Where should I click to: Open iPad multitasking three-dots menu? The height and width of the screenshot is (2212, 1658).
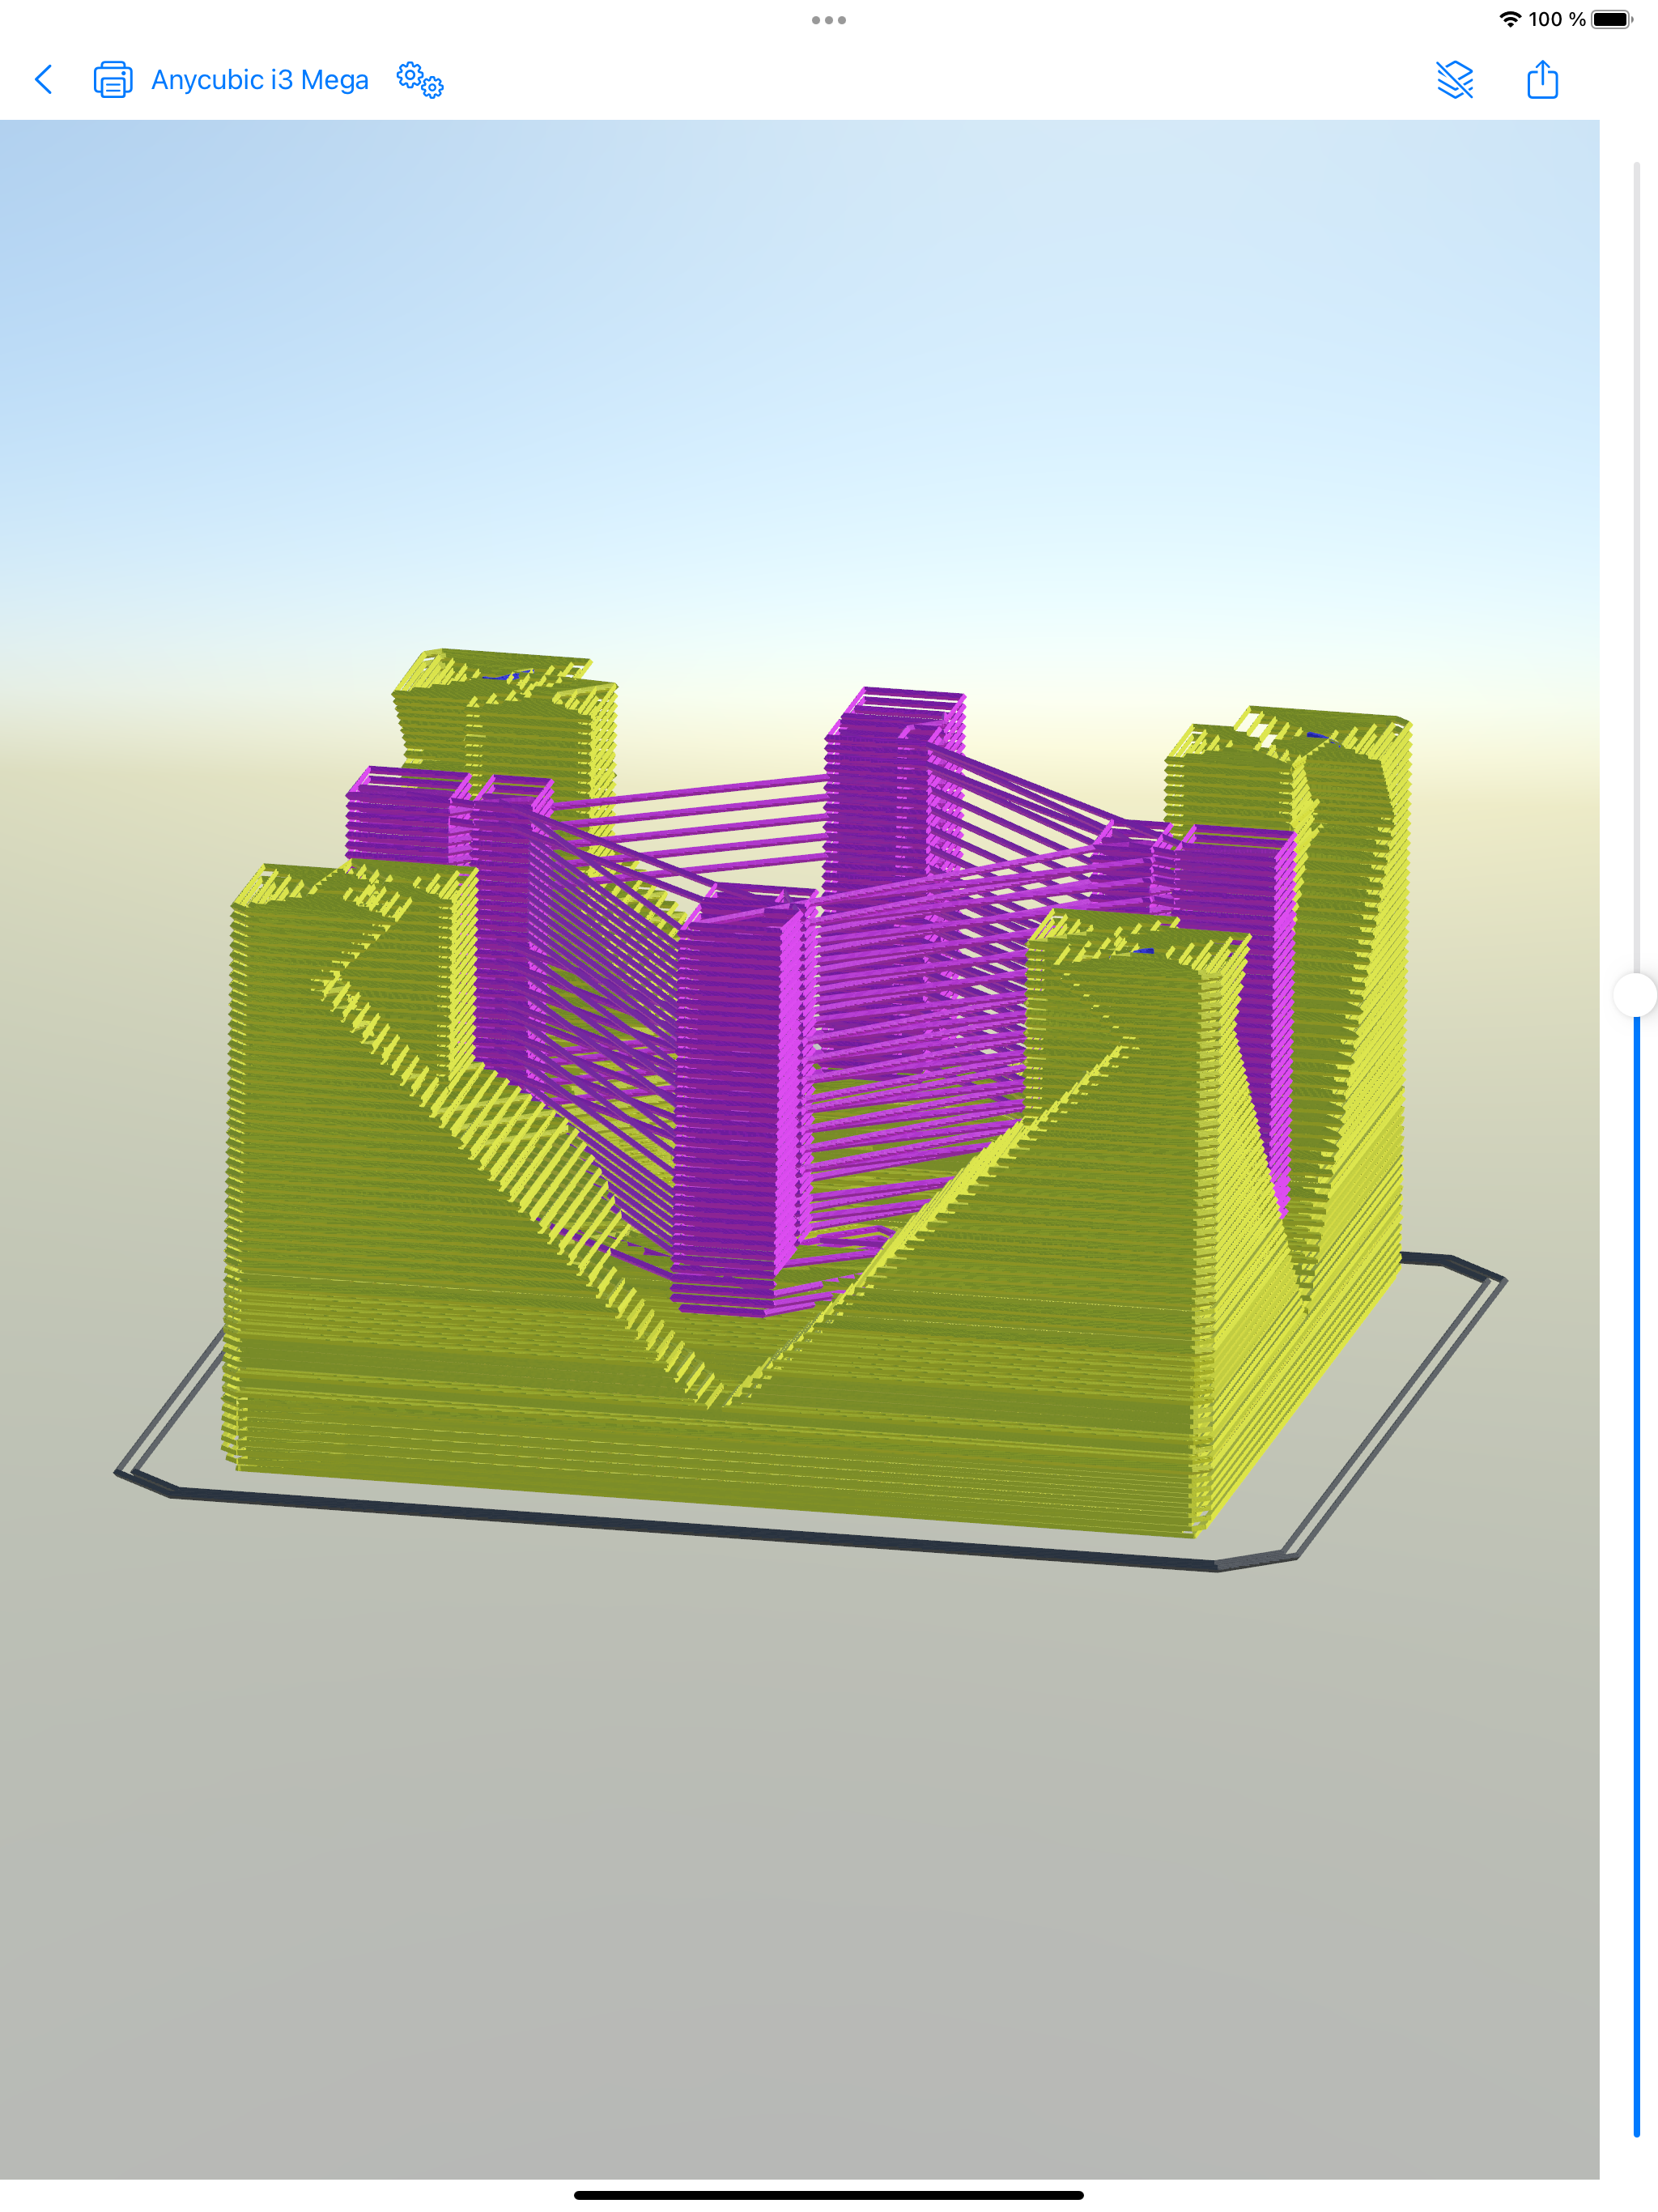(x=828, y=20)
